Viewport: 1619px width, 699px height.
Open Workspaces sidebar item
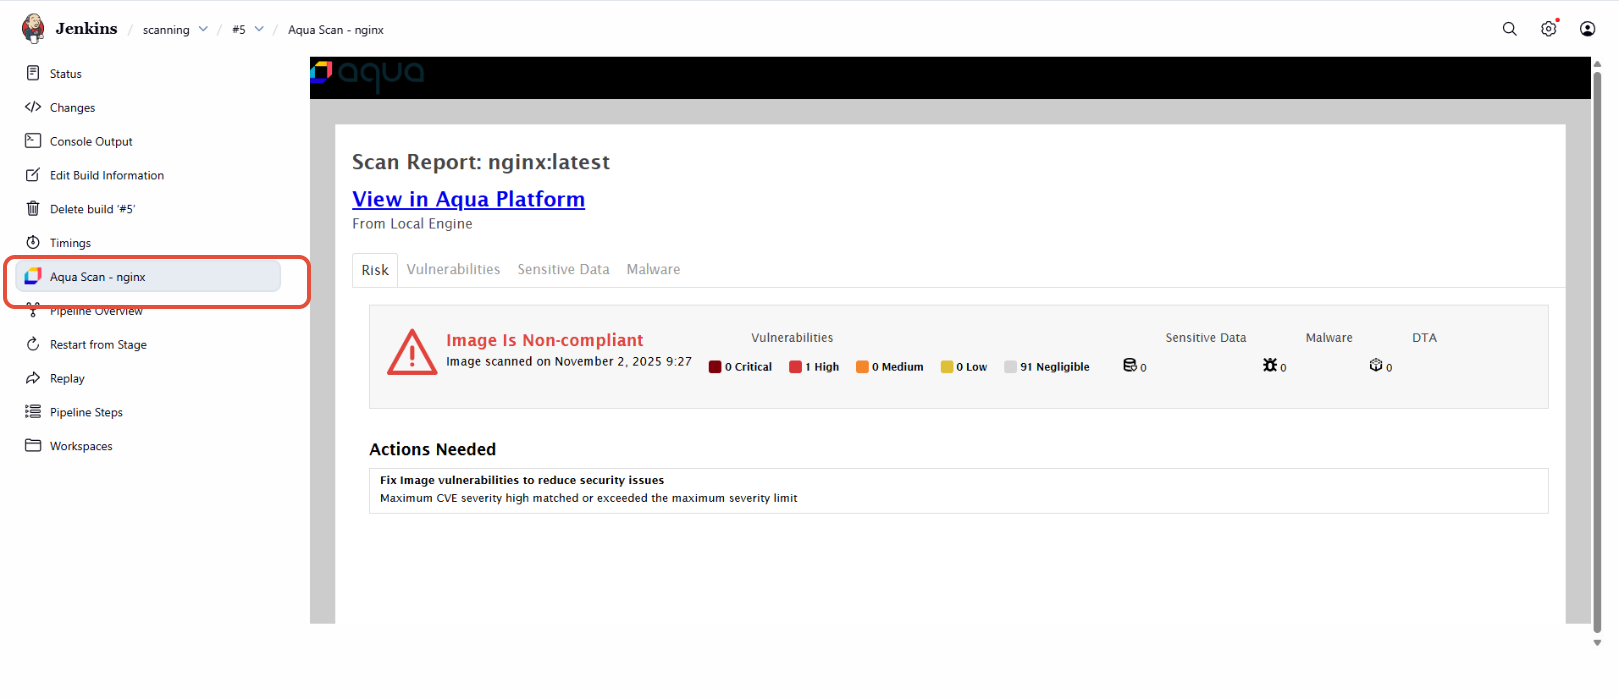tap(148, 445)
